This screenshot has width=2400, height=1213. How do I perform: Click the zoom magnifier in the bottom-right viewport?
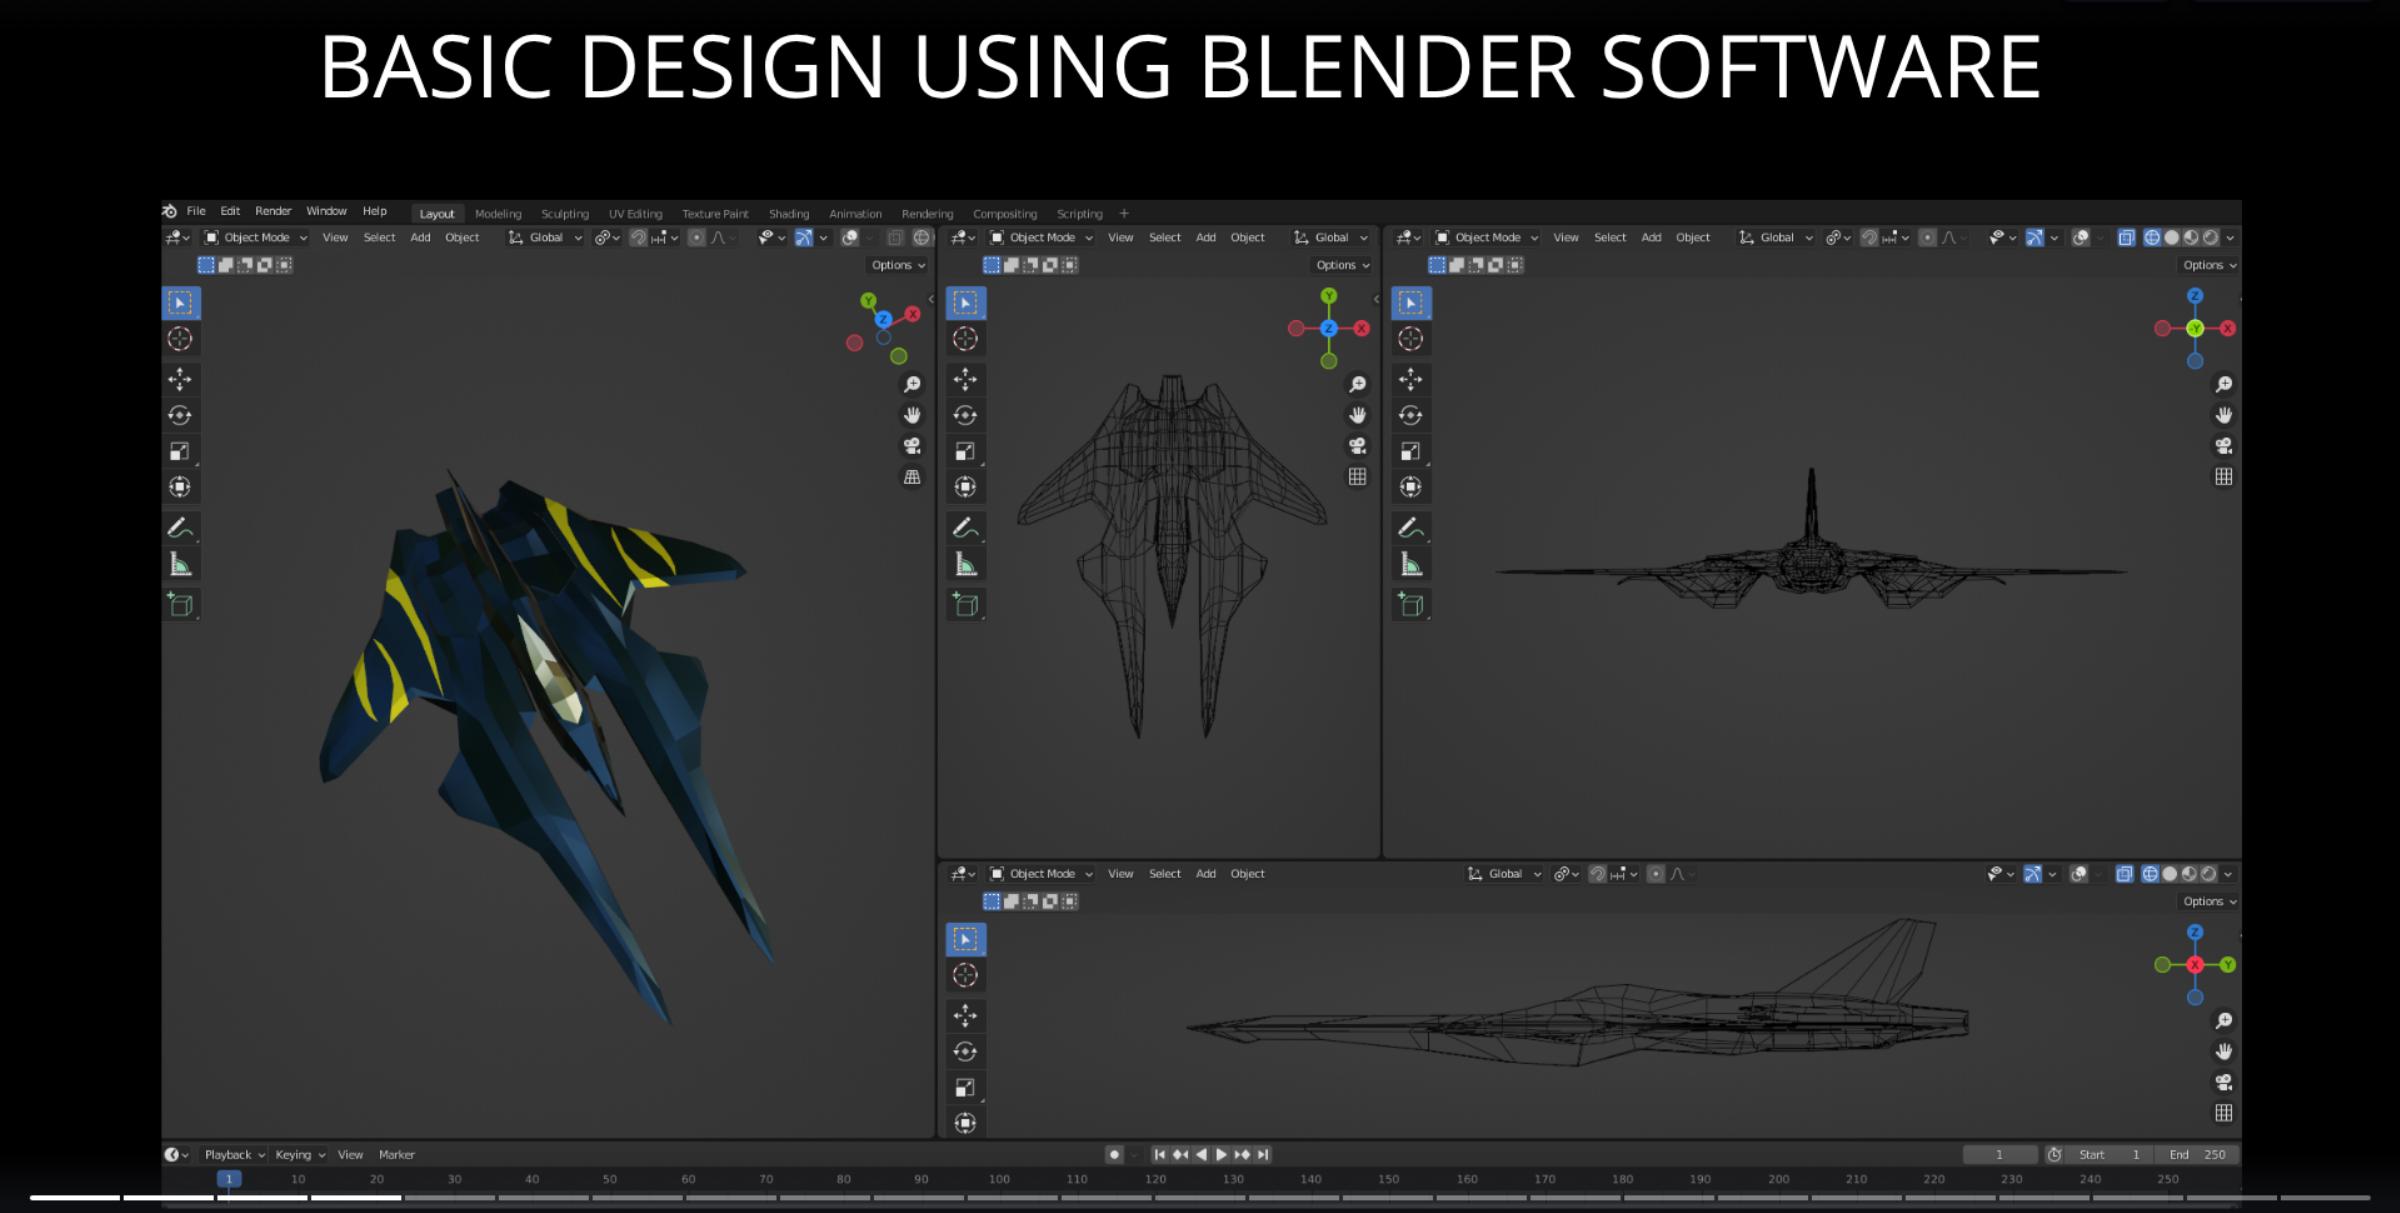coord(2223,1020)
